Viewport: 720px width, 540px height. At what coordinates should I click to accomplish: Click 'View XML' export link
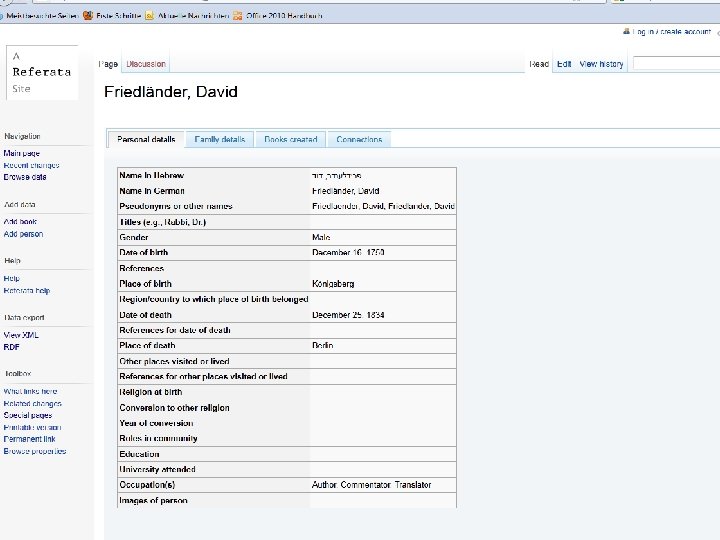[21, 335]
